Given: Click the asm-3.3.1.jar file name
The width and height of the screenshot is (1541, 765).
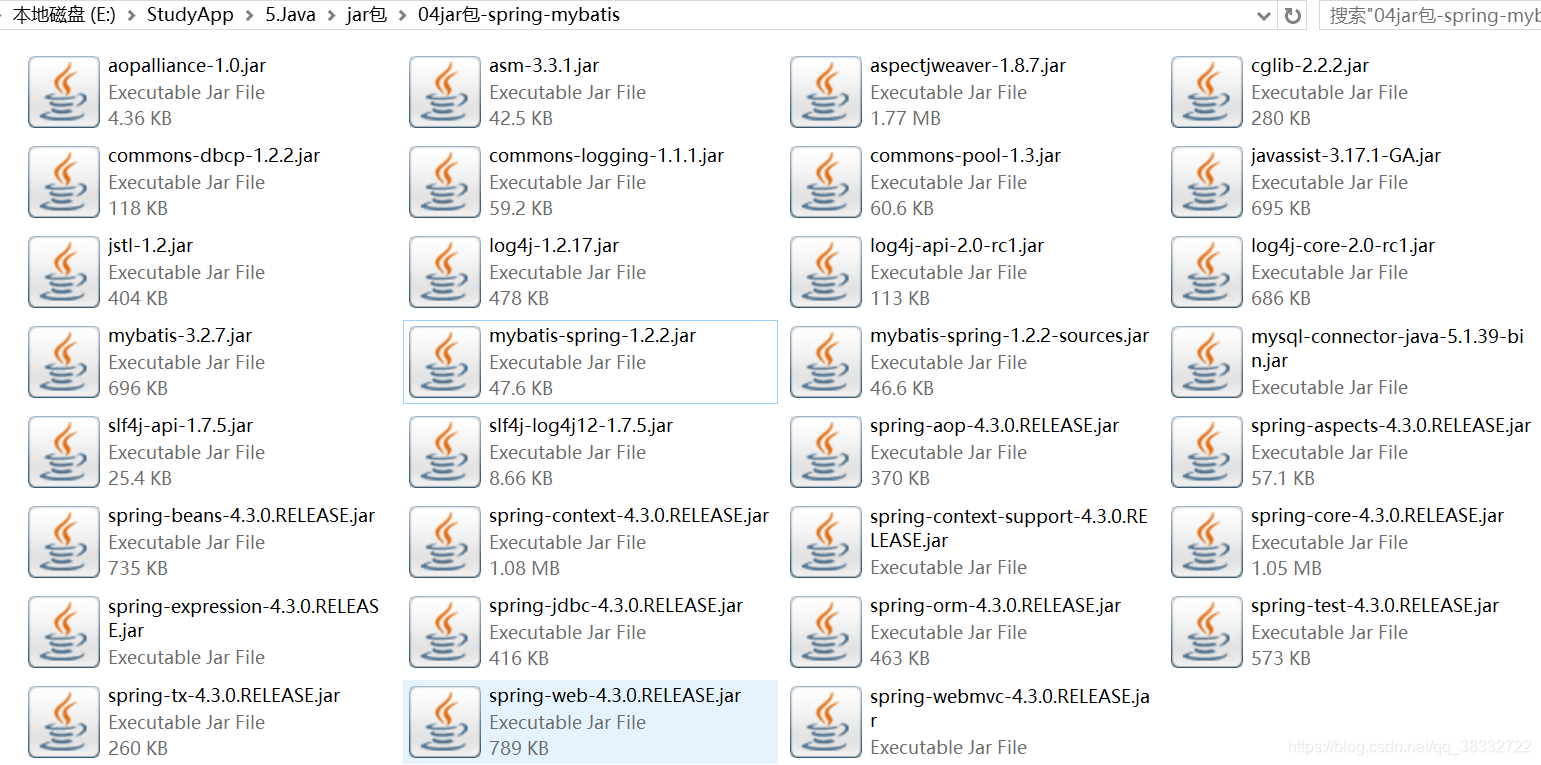Looking at the screenshot, I should (544, 66).
